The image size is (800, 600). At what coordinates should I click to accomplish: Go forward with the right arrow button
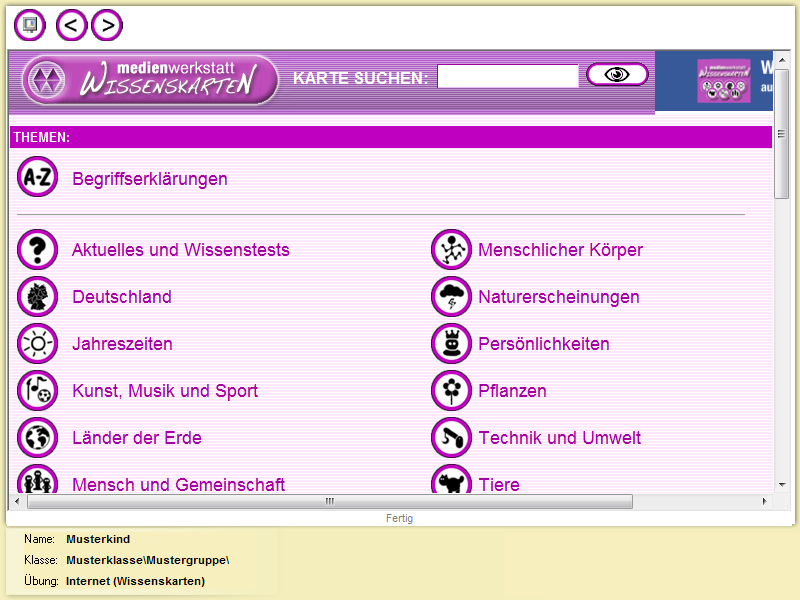(x=107, y=25)
